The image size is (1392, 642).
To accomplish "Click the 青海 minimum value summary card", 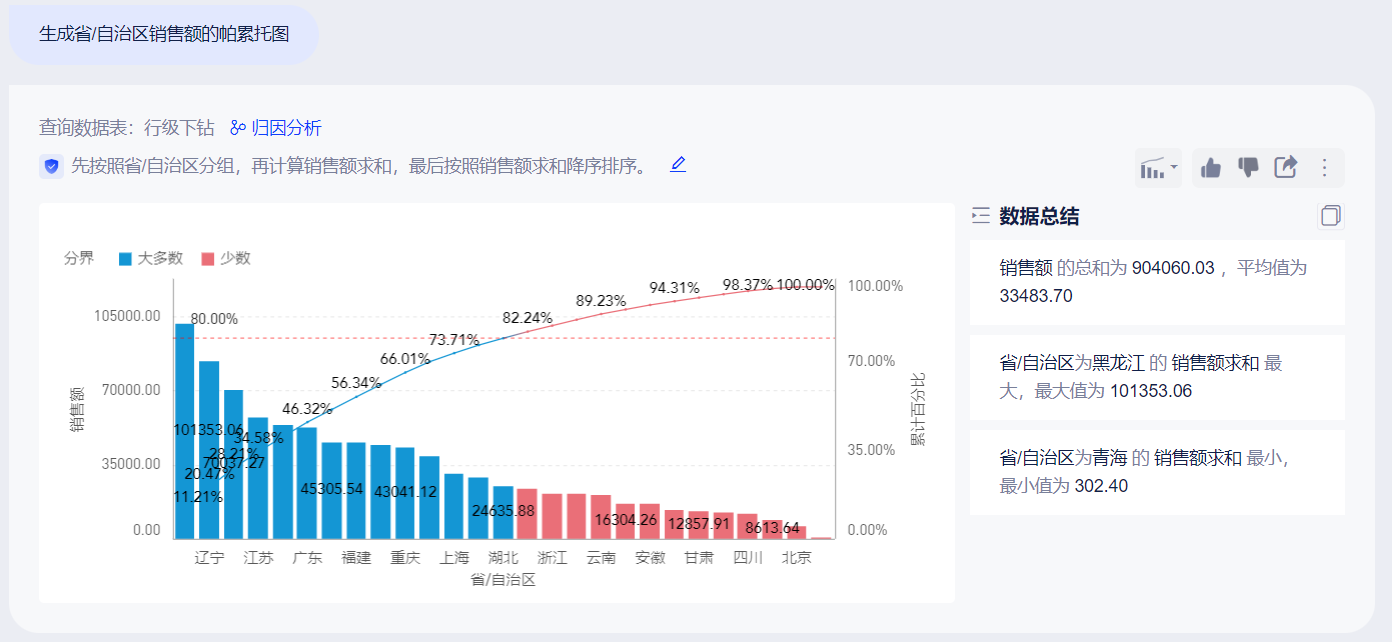I will tap(1157, 472).
